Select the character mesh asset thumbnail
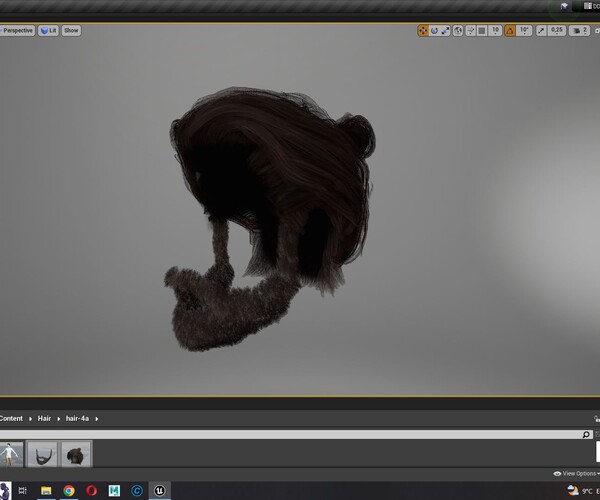The height and width of the screenshot is (500, 600). (10, 454)
